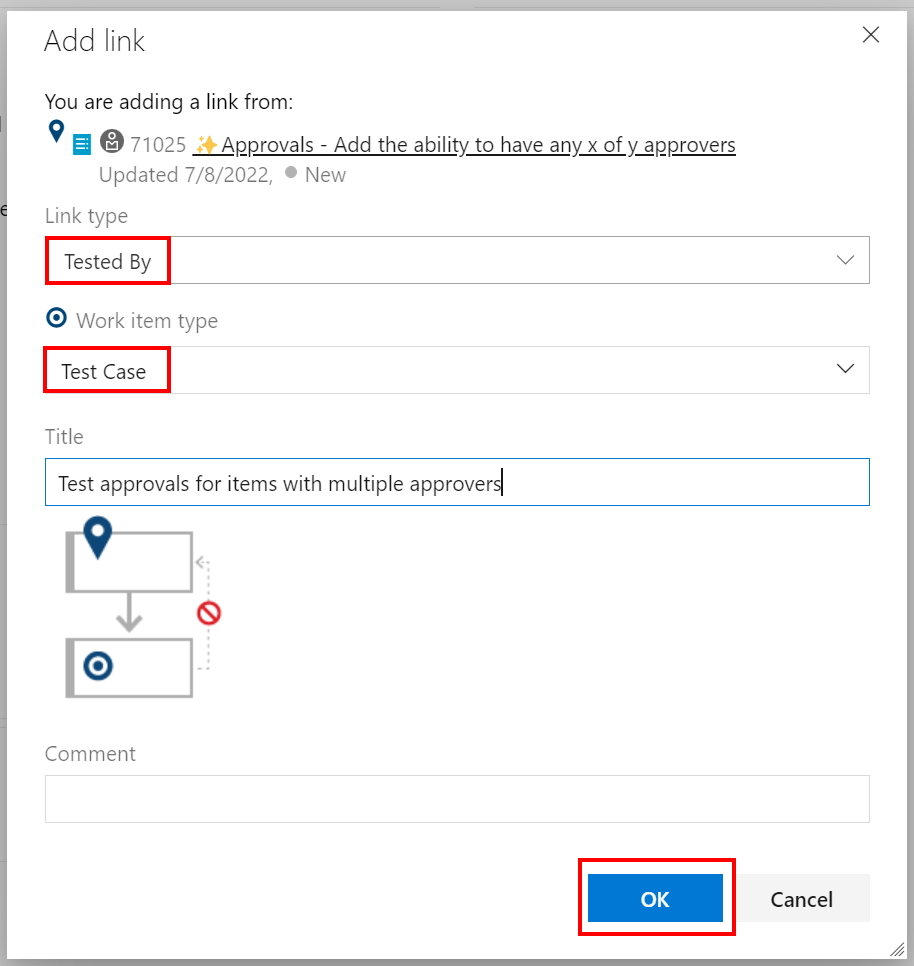Open the Link type dropdown showing Tested By
The height and width of the screenshot is (966, 914).
[456, 260]
